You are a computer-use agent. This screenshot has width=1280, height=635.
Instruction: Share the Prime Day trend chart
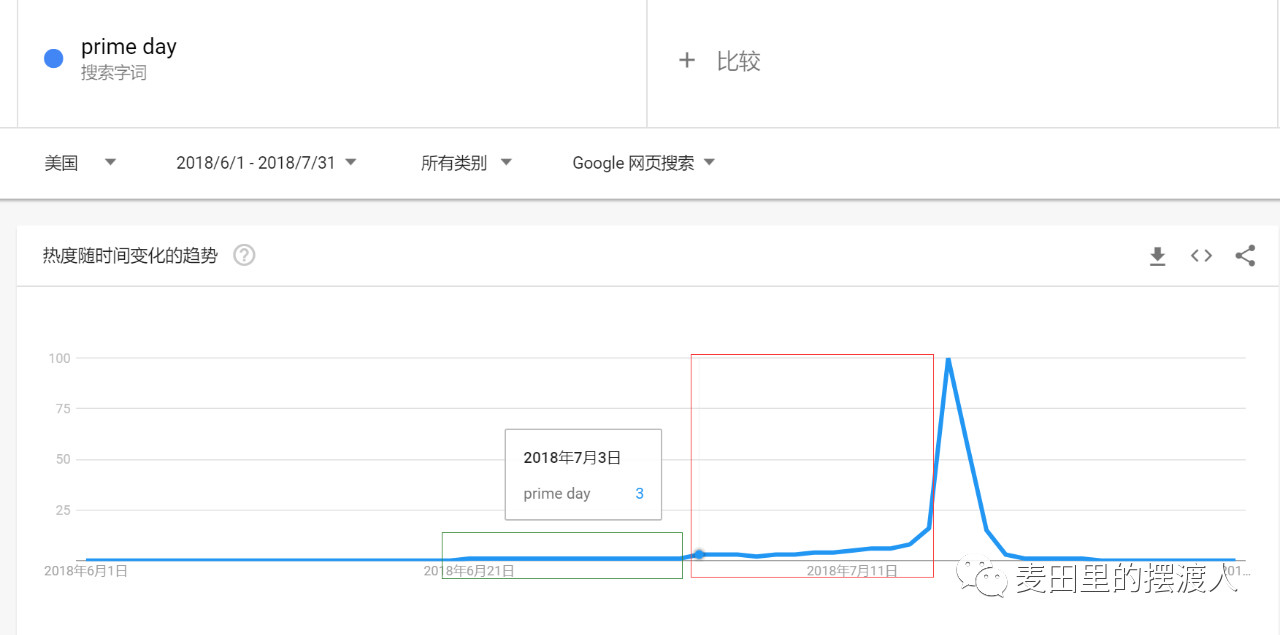[1245, 256]
